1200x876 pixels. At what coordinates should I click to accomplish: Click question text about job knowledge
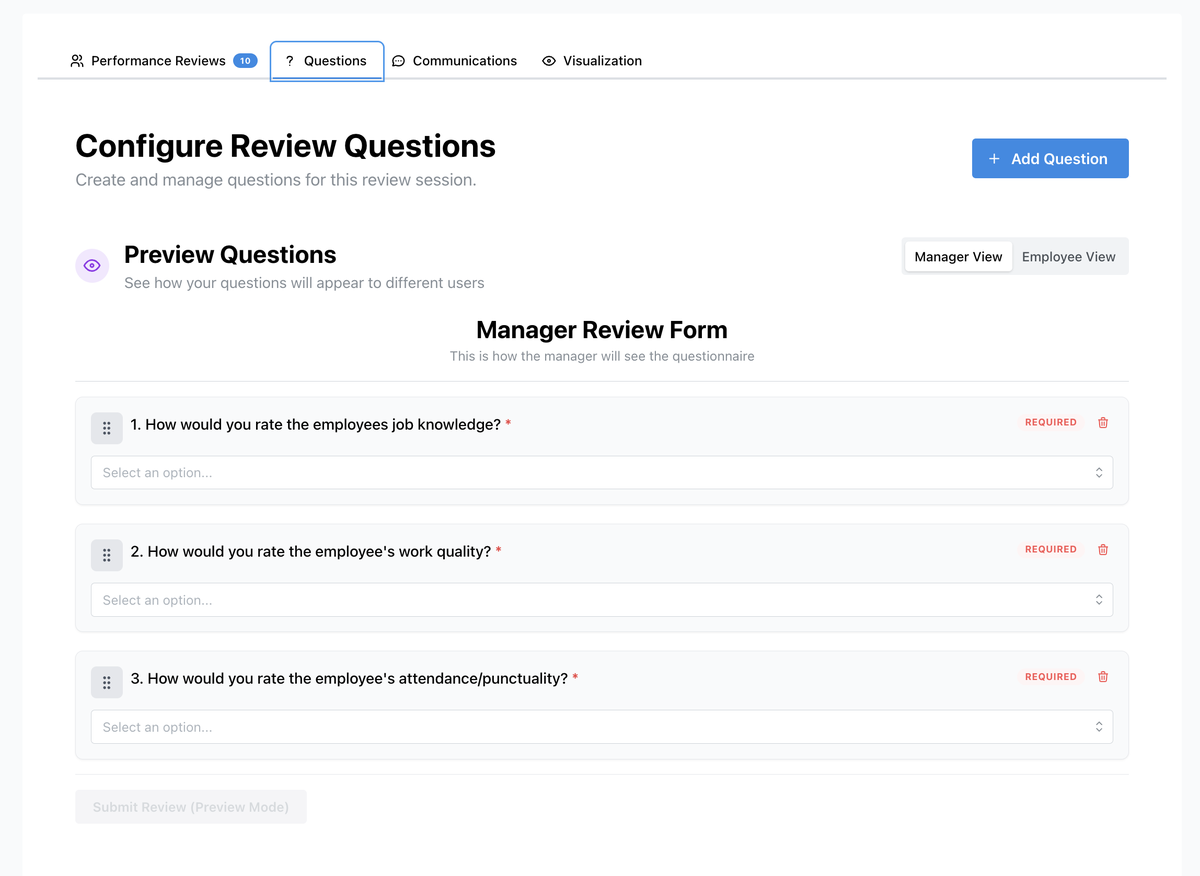(x=316, y=425)
